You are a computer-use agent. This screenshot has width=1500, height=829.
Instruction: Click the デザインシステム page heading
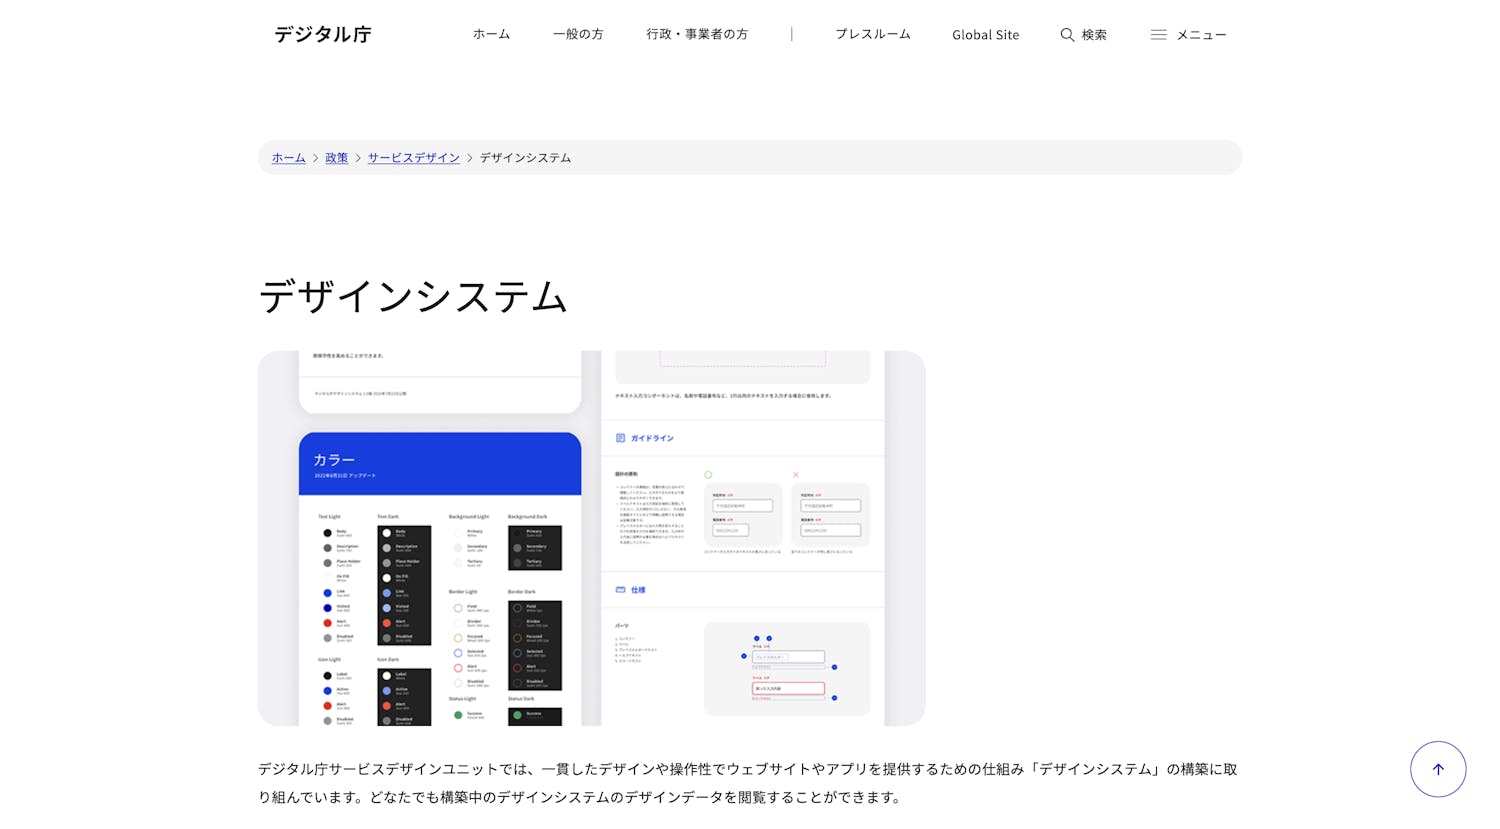click(x=413, y=297)
